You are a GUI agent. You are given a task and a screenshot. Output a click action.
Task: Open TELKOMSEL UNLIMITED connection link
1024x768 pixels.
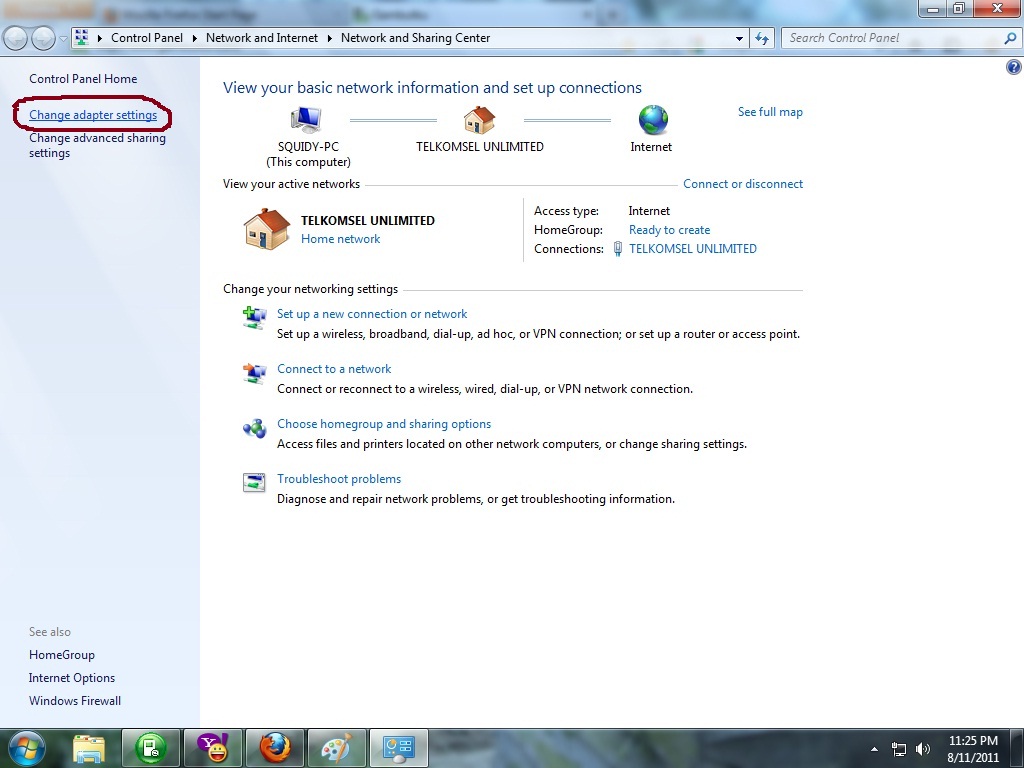pyautogui.click(x=693, y=249)
